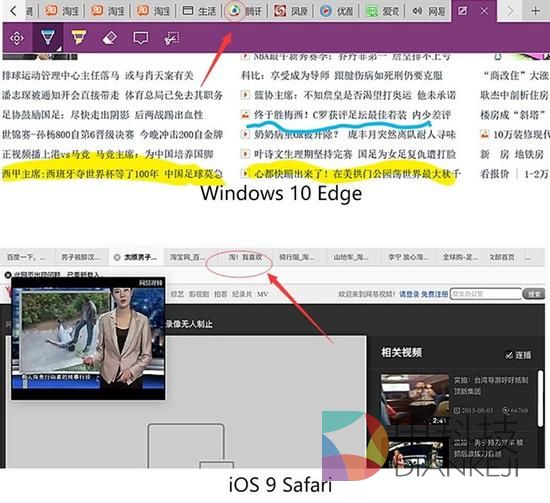Focus the NetEase video search field
The image size is (550, 503).
pos(485,294)
